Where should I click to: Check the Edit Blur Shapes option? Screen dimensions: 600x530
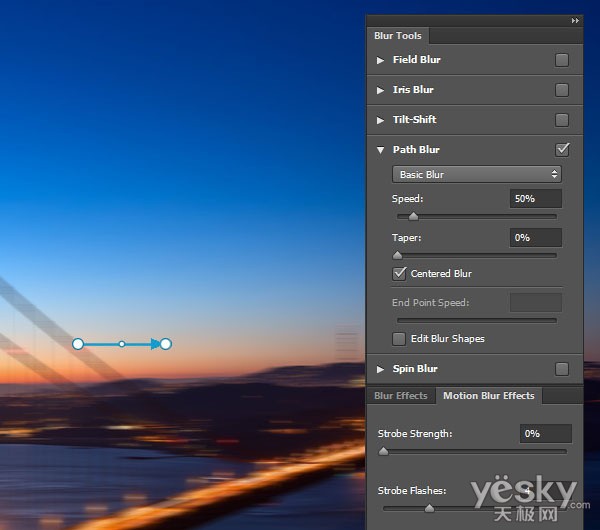click(399, 339)
